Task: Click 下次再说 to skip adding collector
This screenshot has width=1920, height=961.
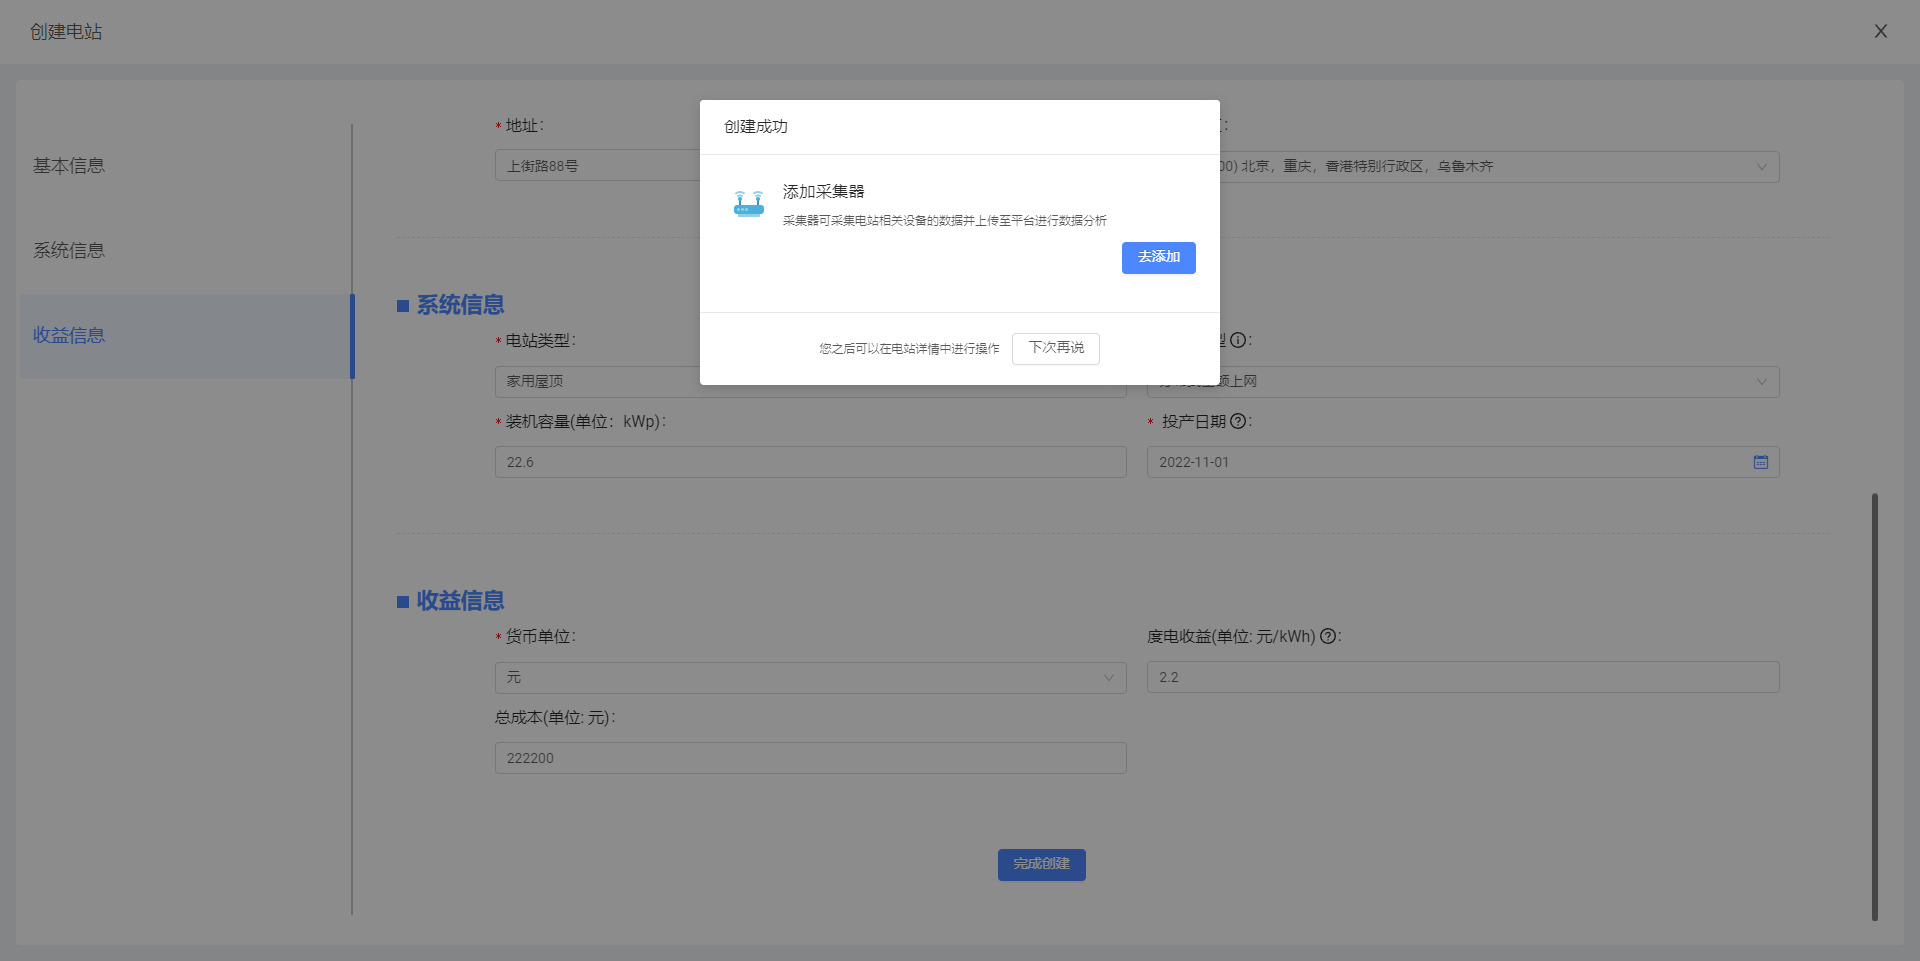Action: [1055, 348]
